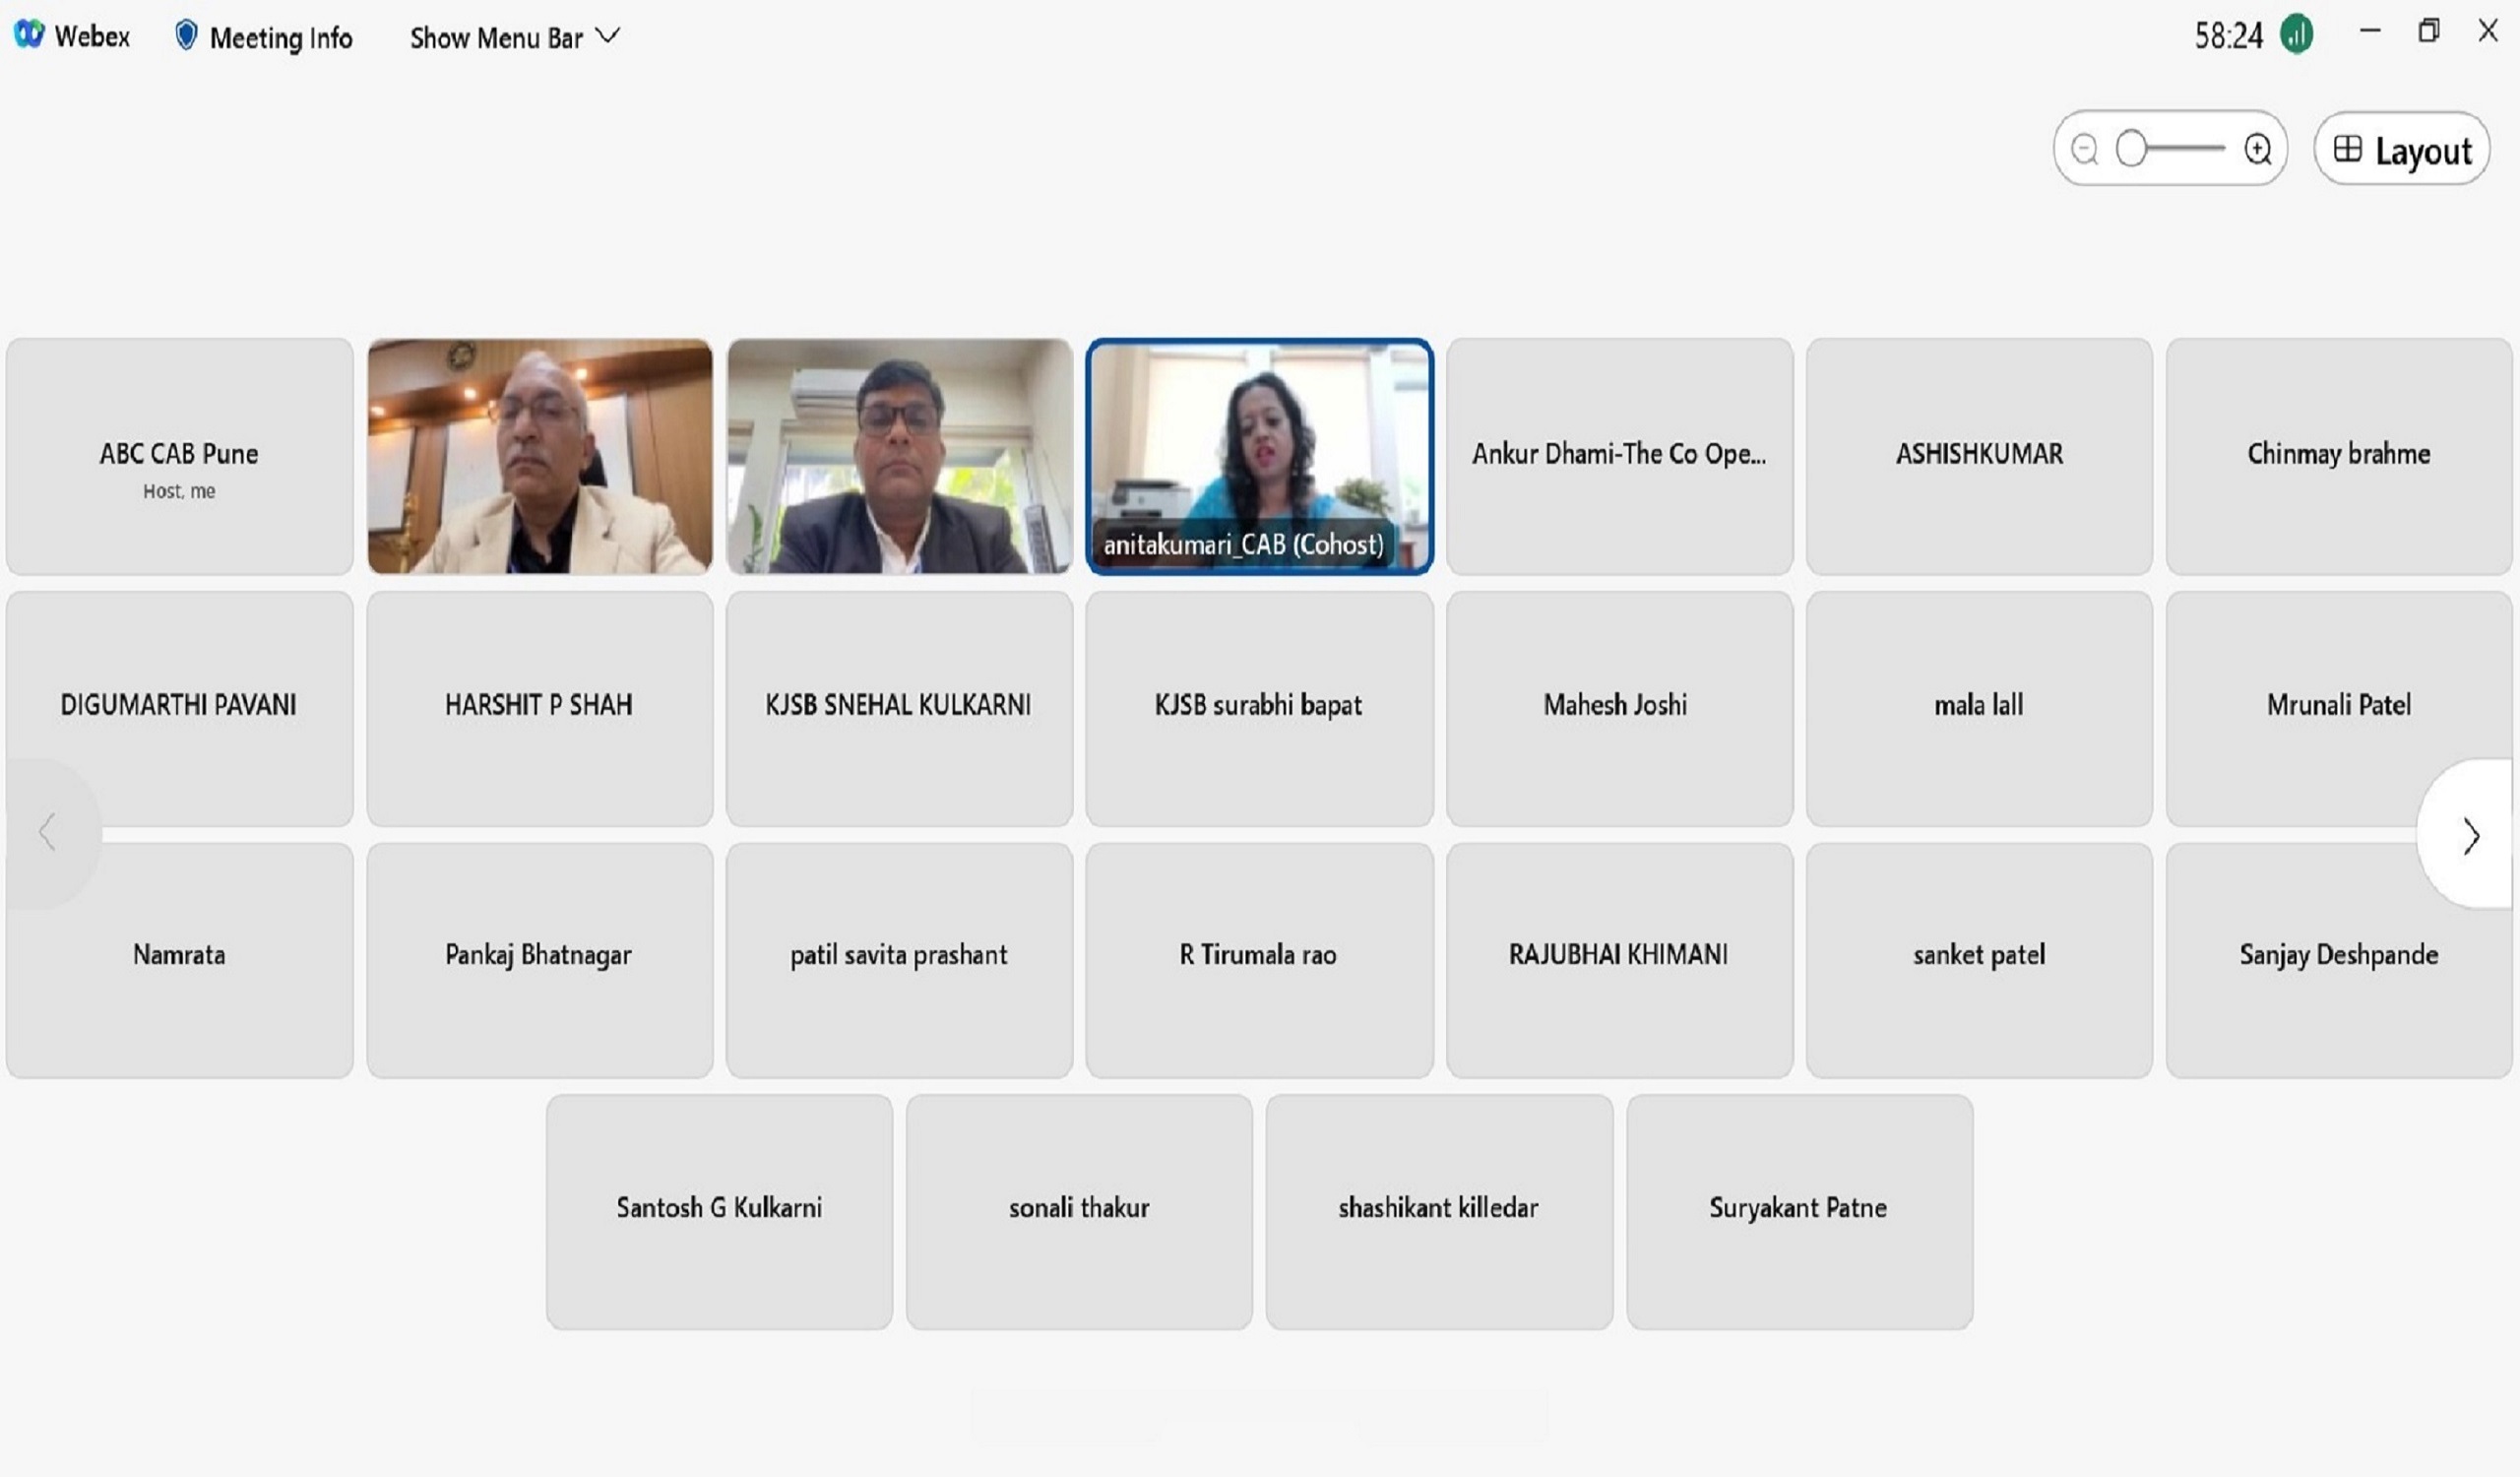Go to next page of participants

click(2470, 836)
